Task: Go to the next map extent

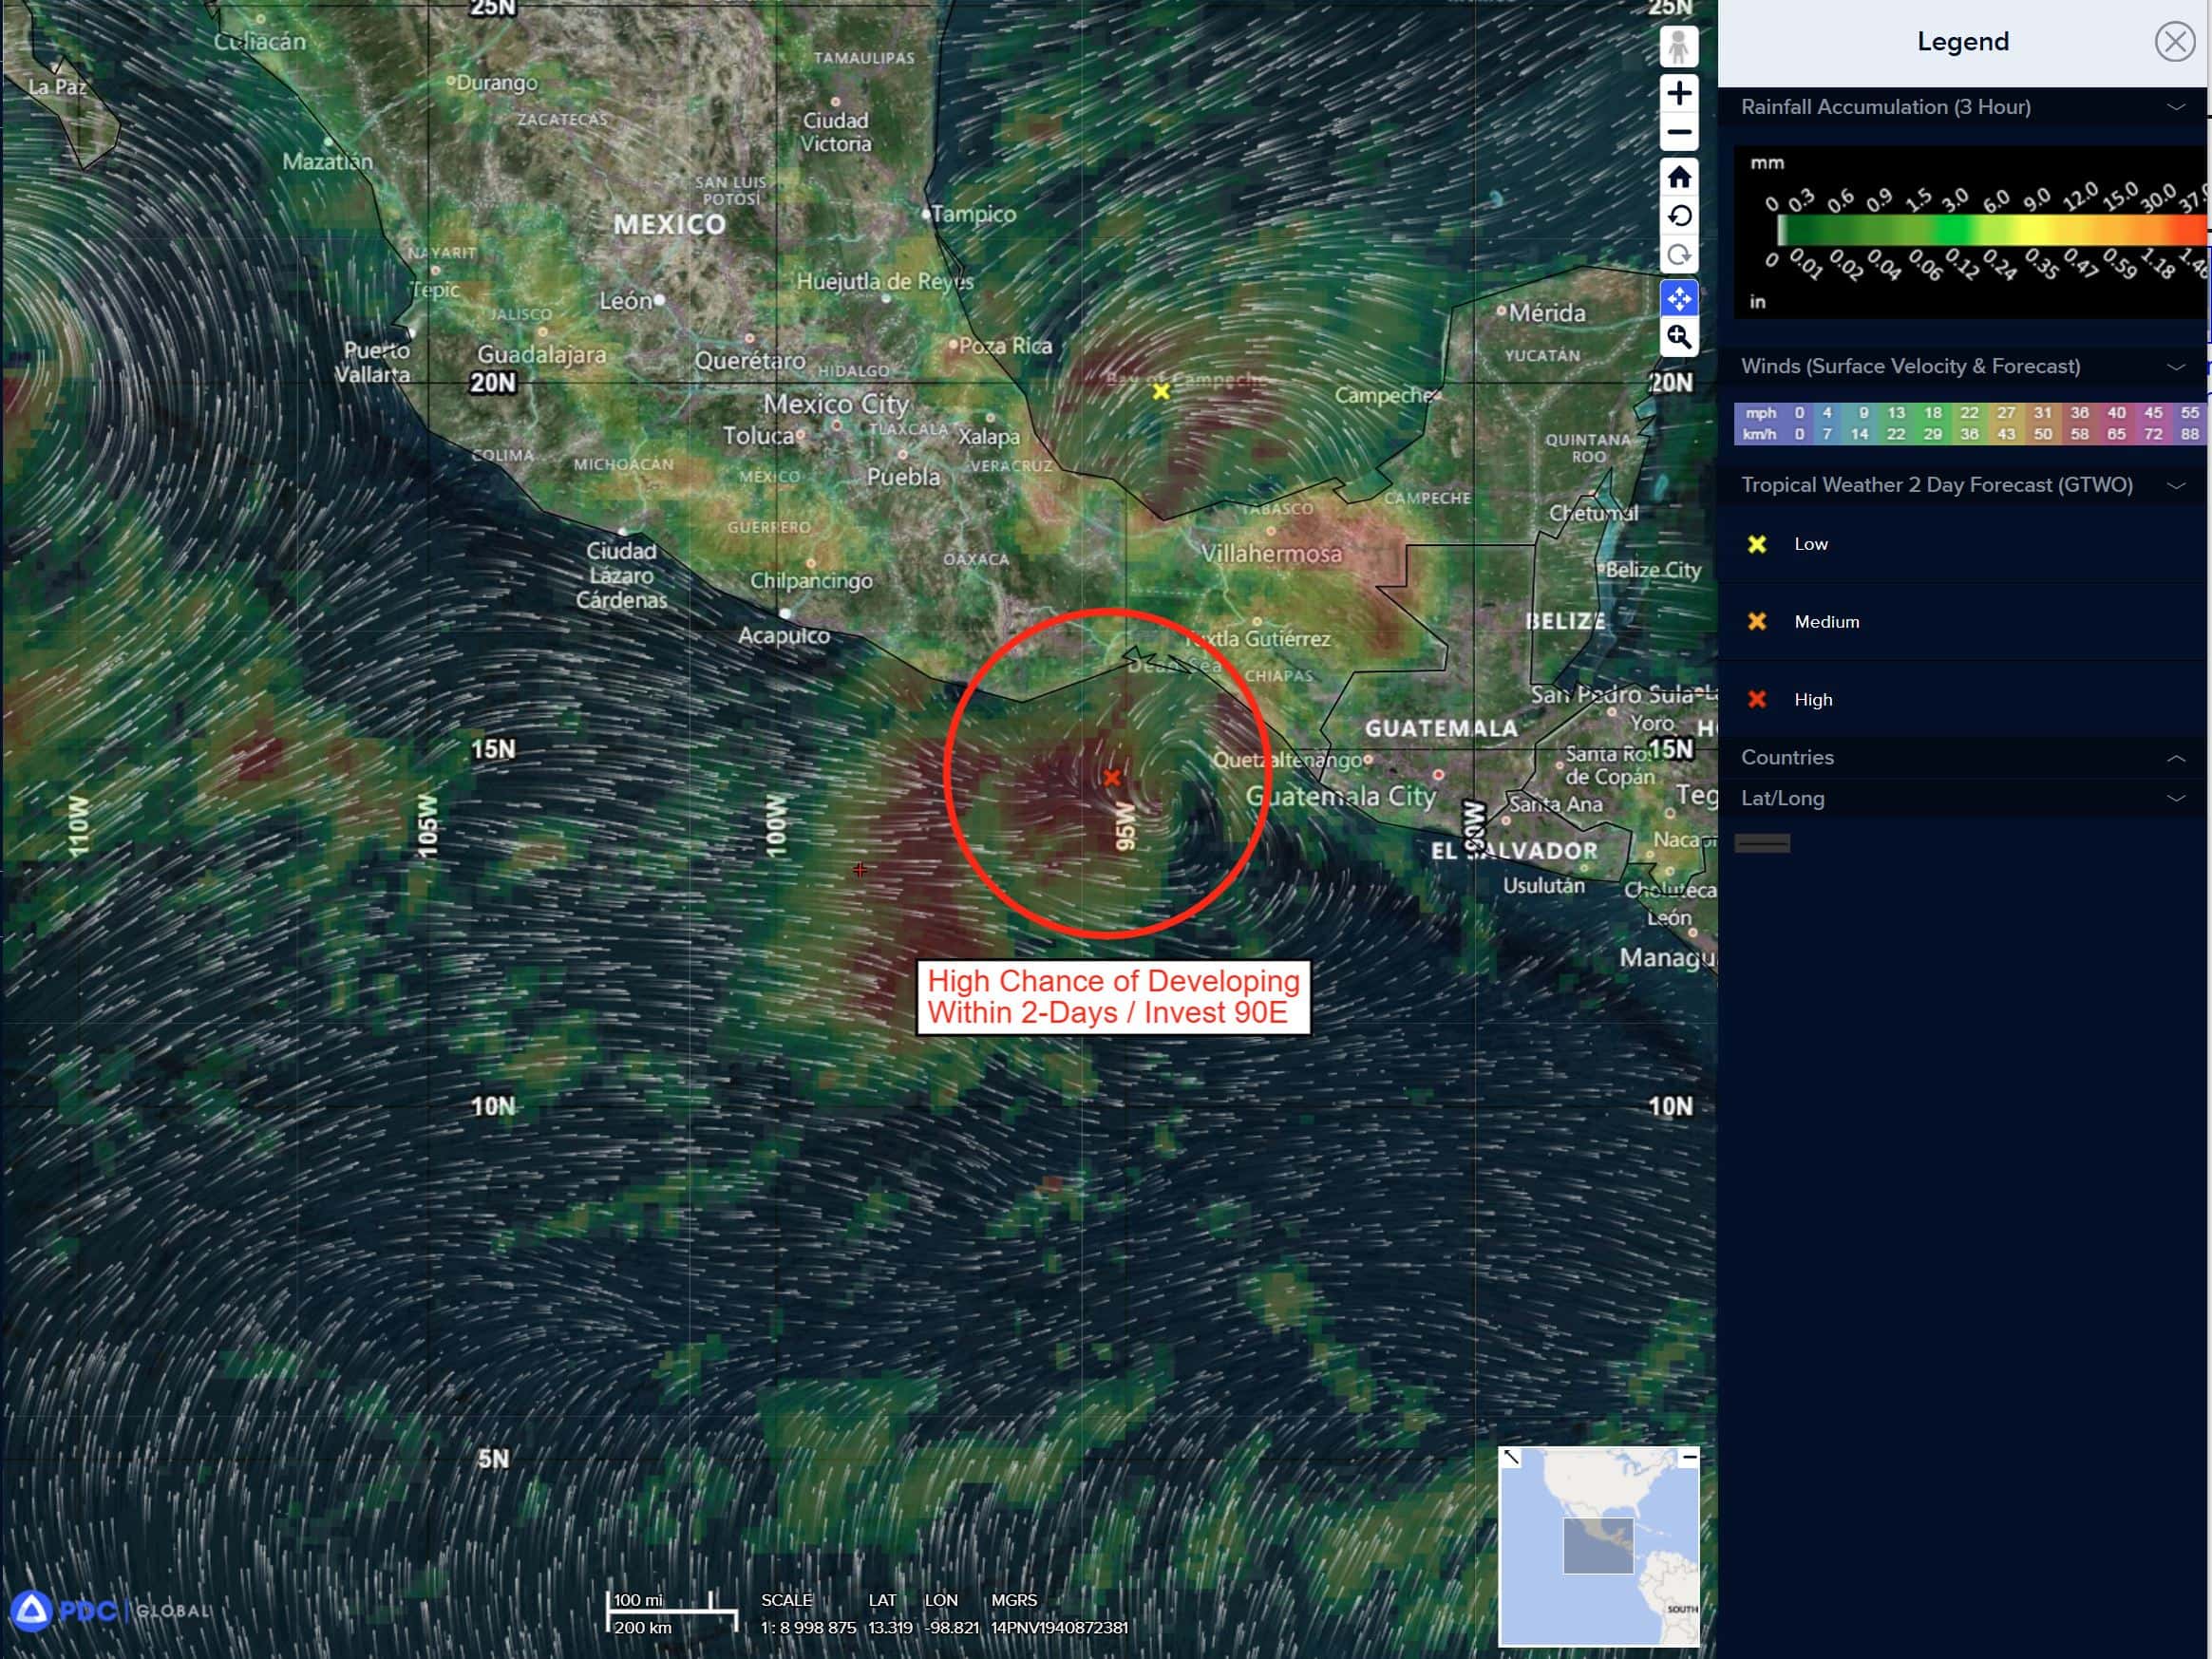Action: (x=1679, y=255)
